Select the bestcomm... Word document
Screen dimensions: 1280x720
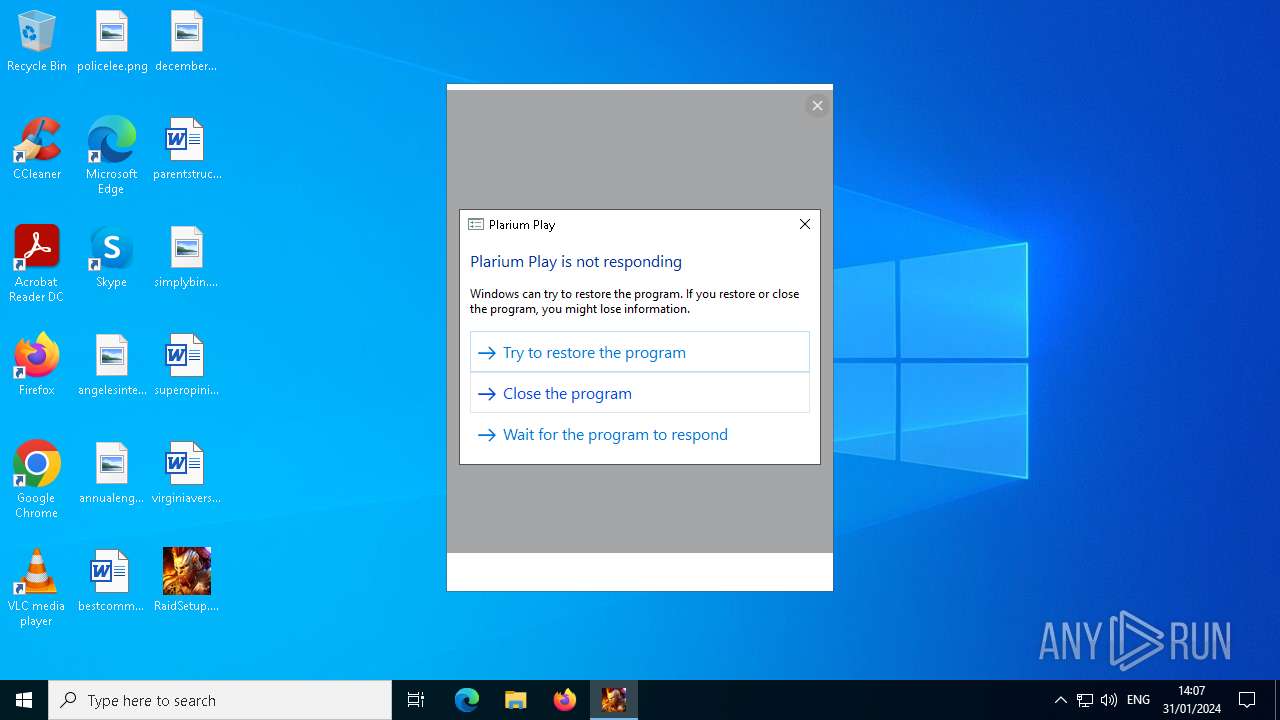(111, 581)
